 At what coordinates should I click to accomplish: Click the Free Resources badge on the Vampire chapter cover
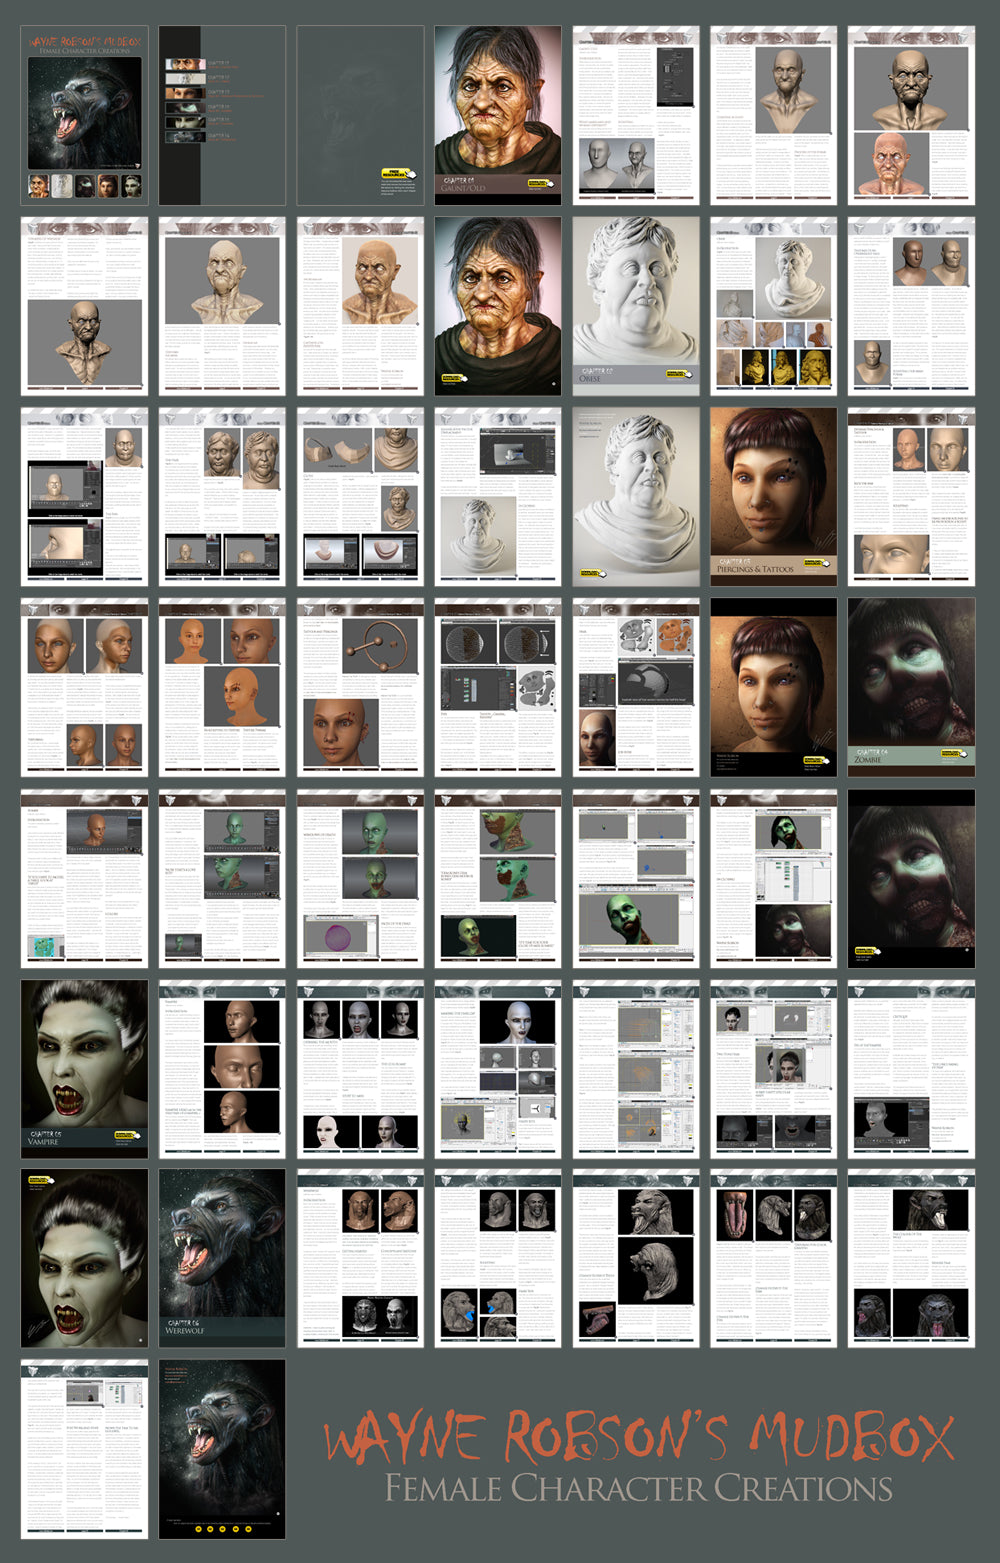125,1135
